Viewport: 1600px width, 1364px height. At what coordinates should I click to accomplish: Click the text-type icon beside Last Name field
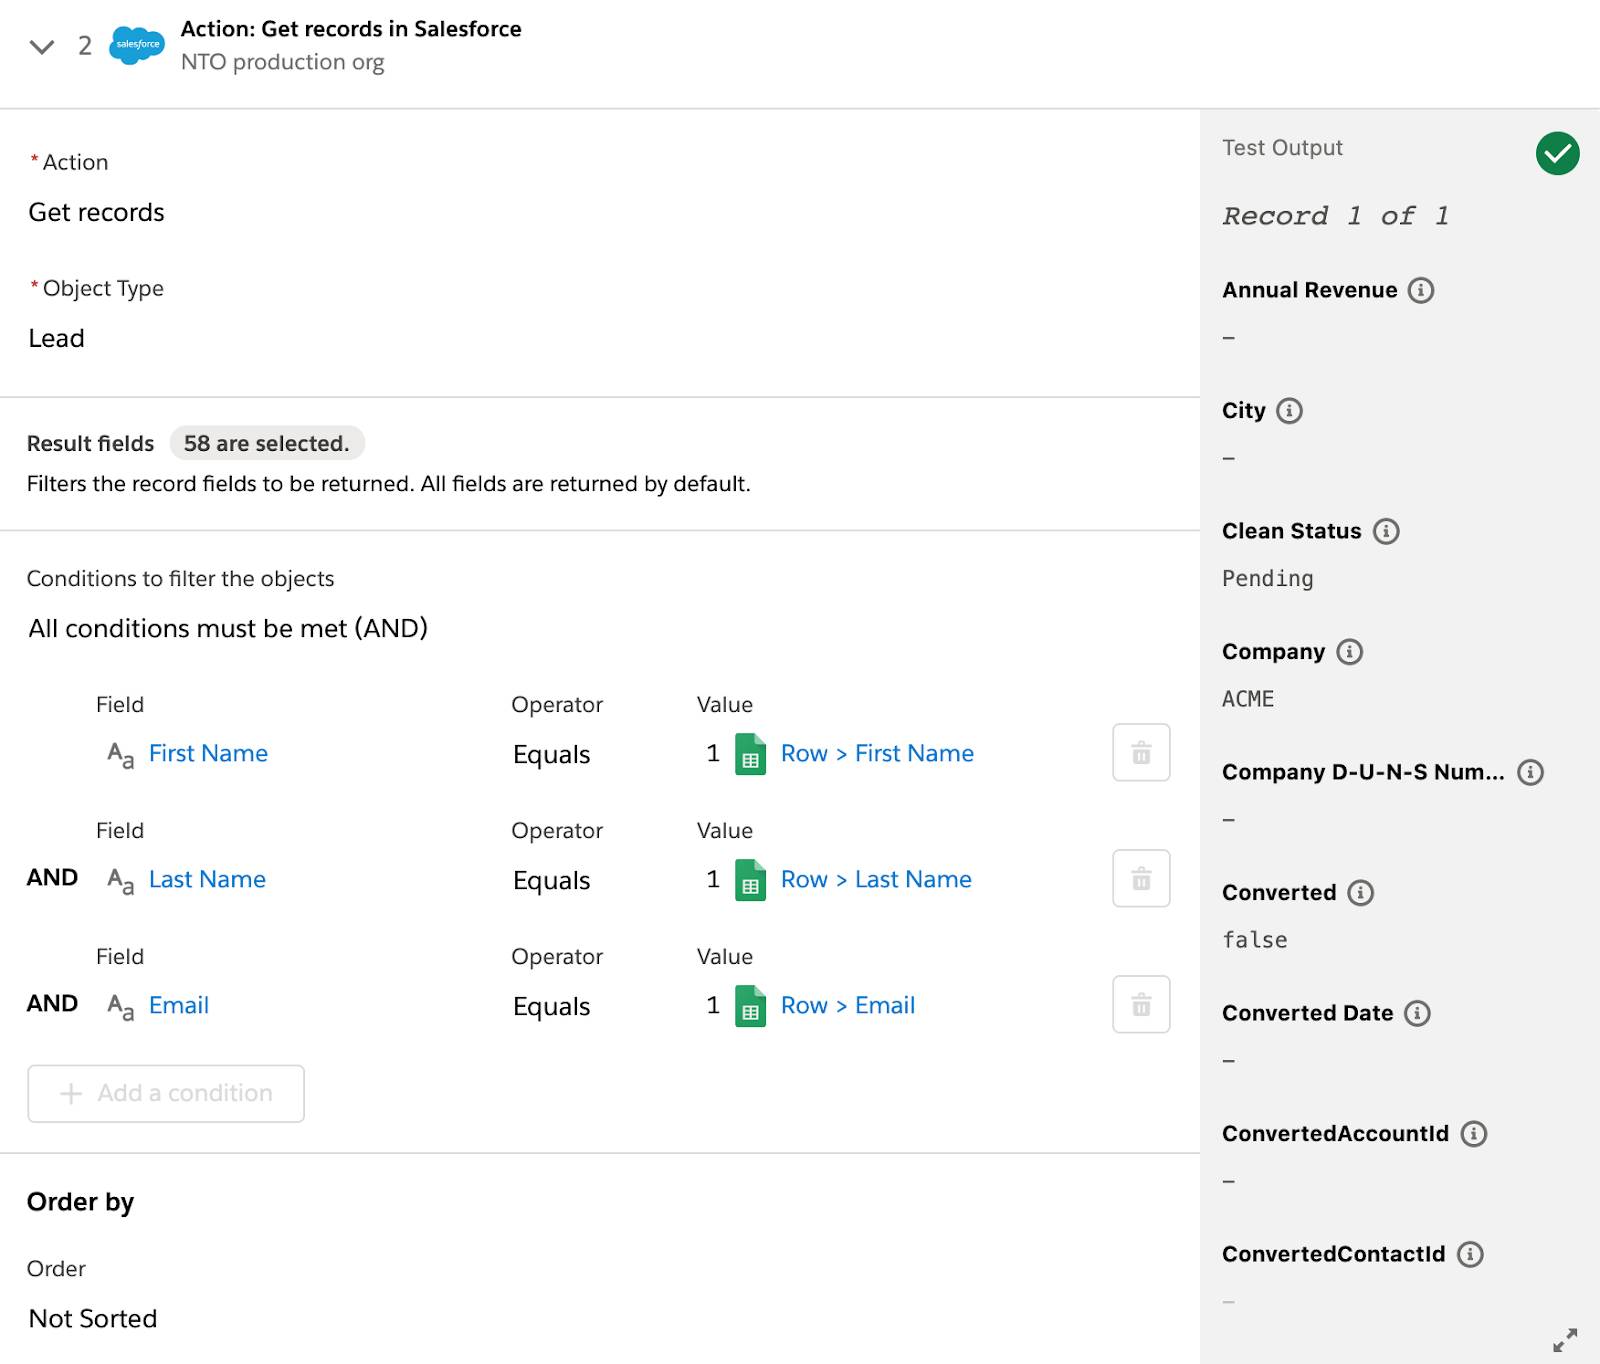[120, 881]
